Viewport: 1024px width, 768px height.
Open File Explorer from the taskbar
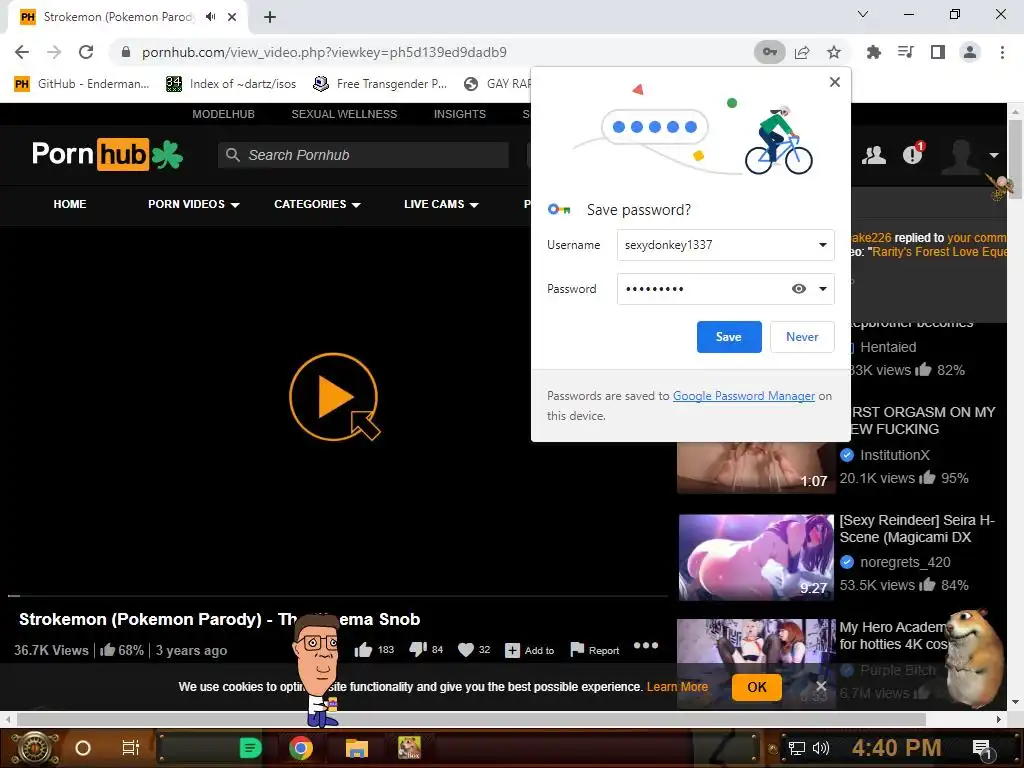coord(357,748)
